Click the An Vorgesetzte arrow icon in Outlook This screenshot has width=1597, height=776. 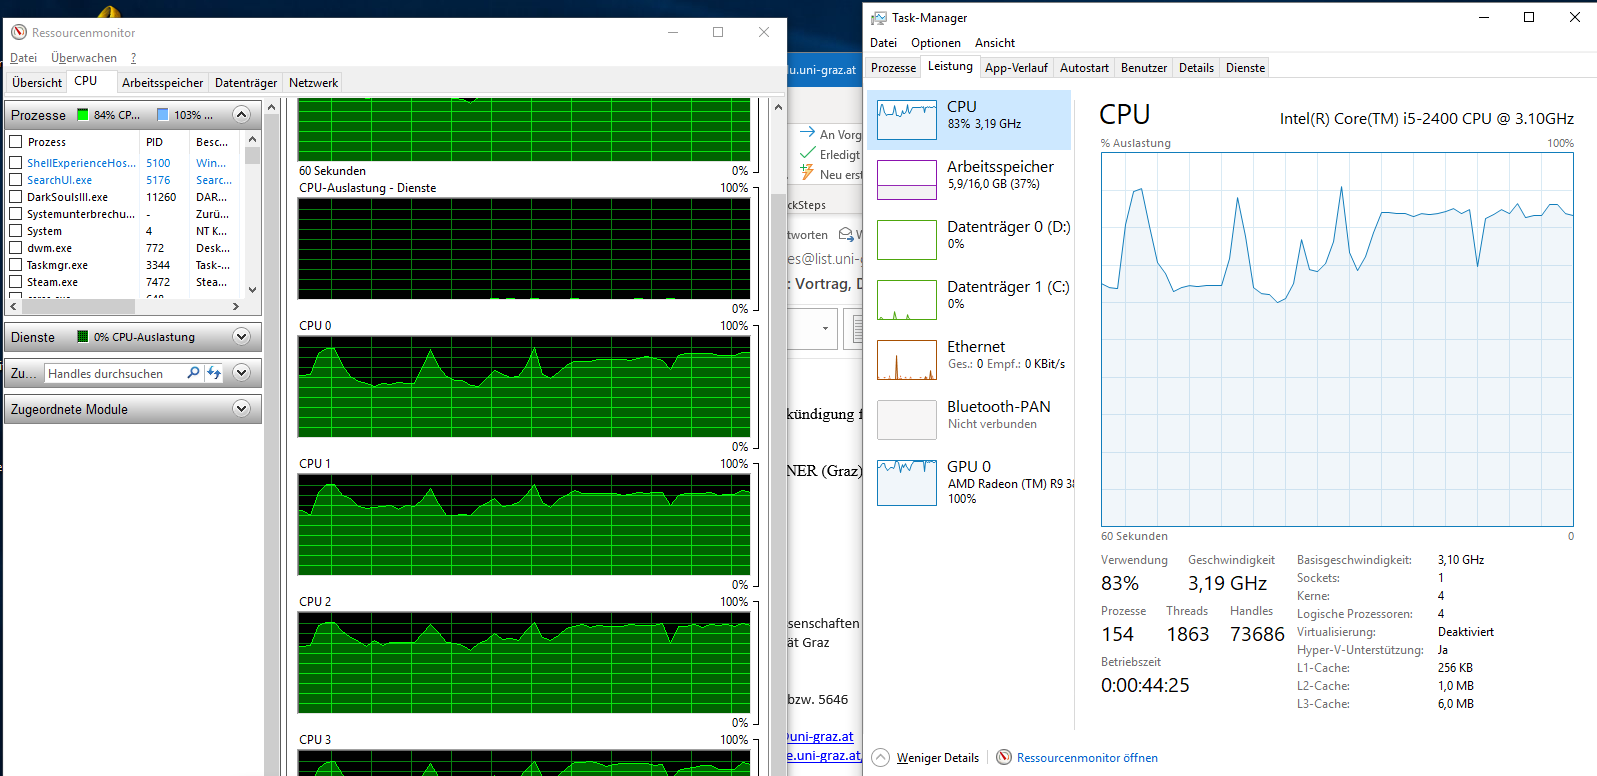807,132
